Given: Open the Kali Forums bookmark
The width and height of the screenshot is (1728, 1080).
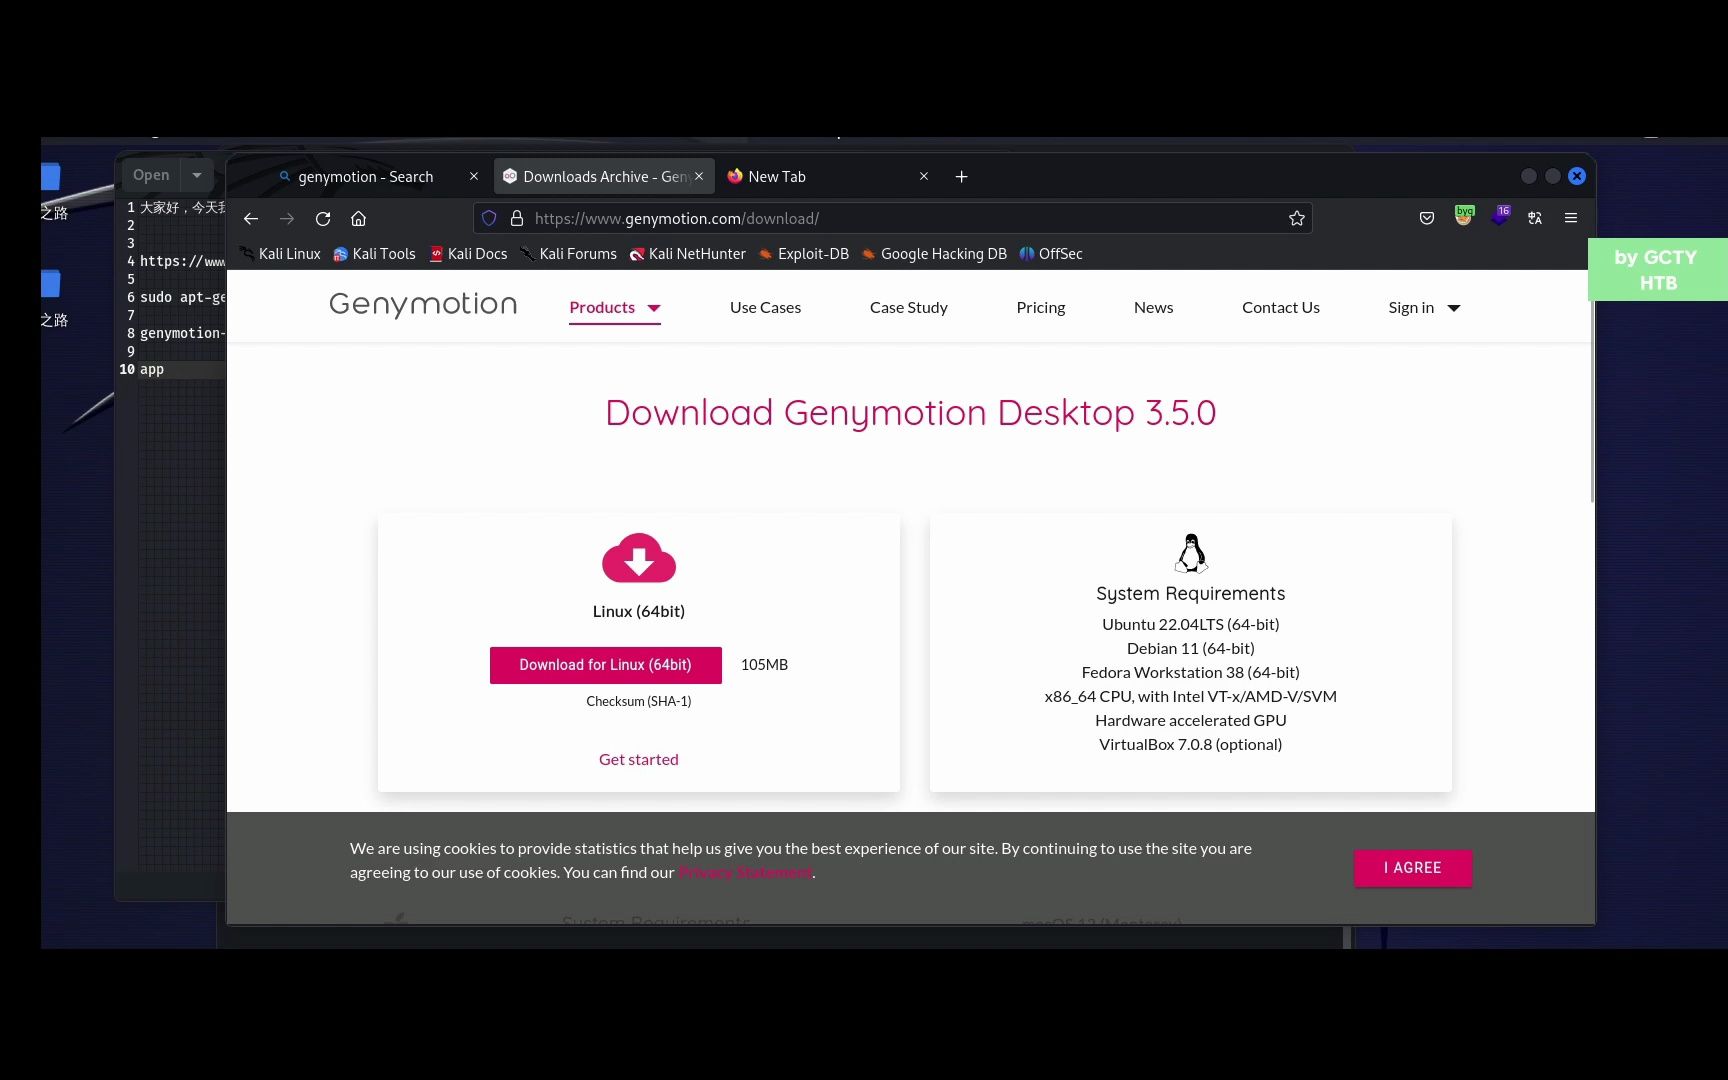Looking at the screenshot, I should pyautogui.click(x=568, y=254).
